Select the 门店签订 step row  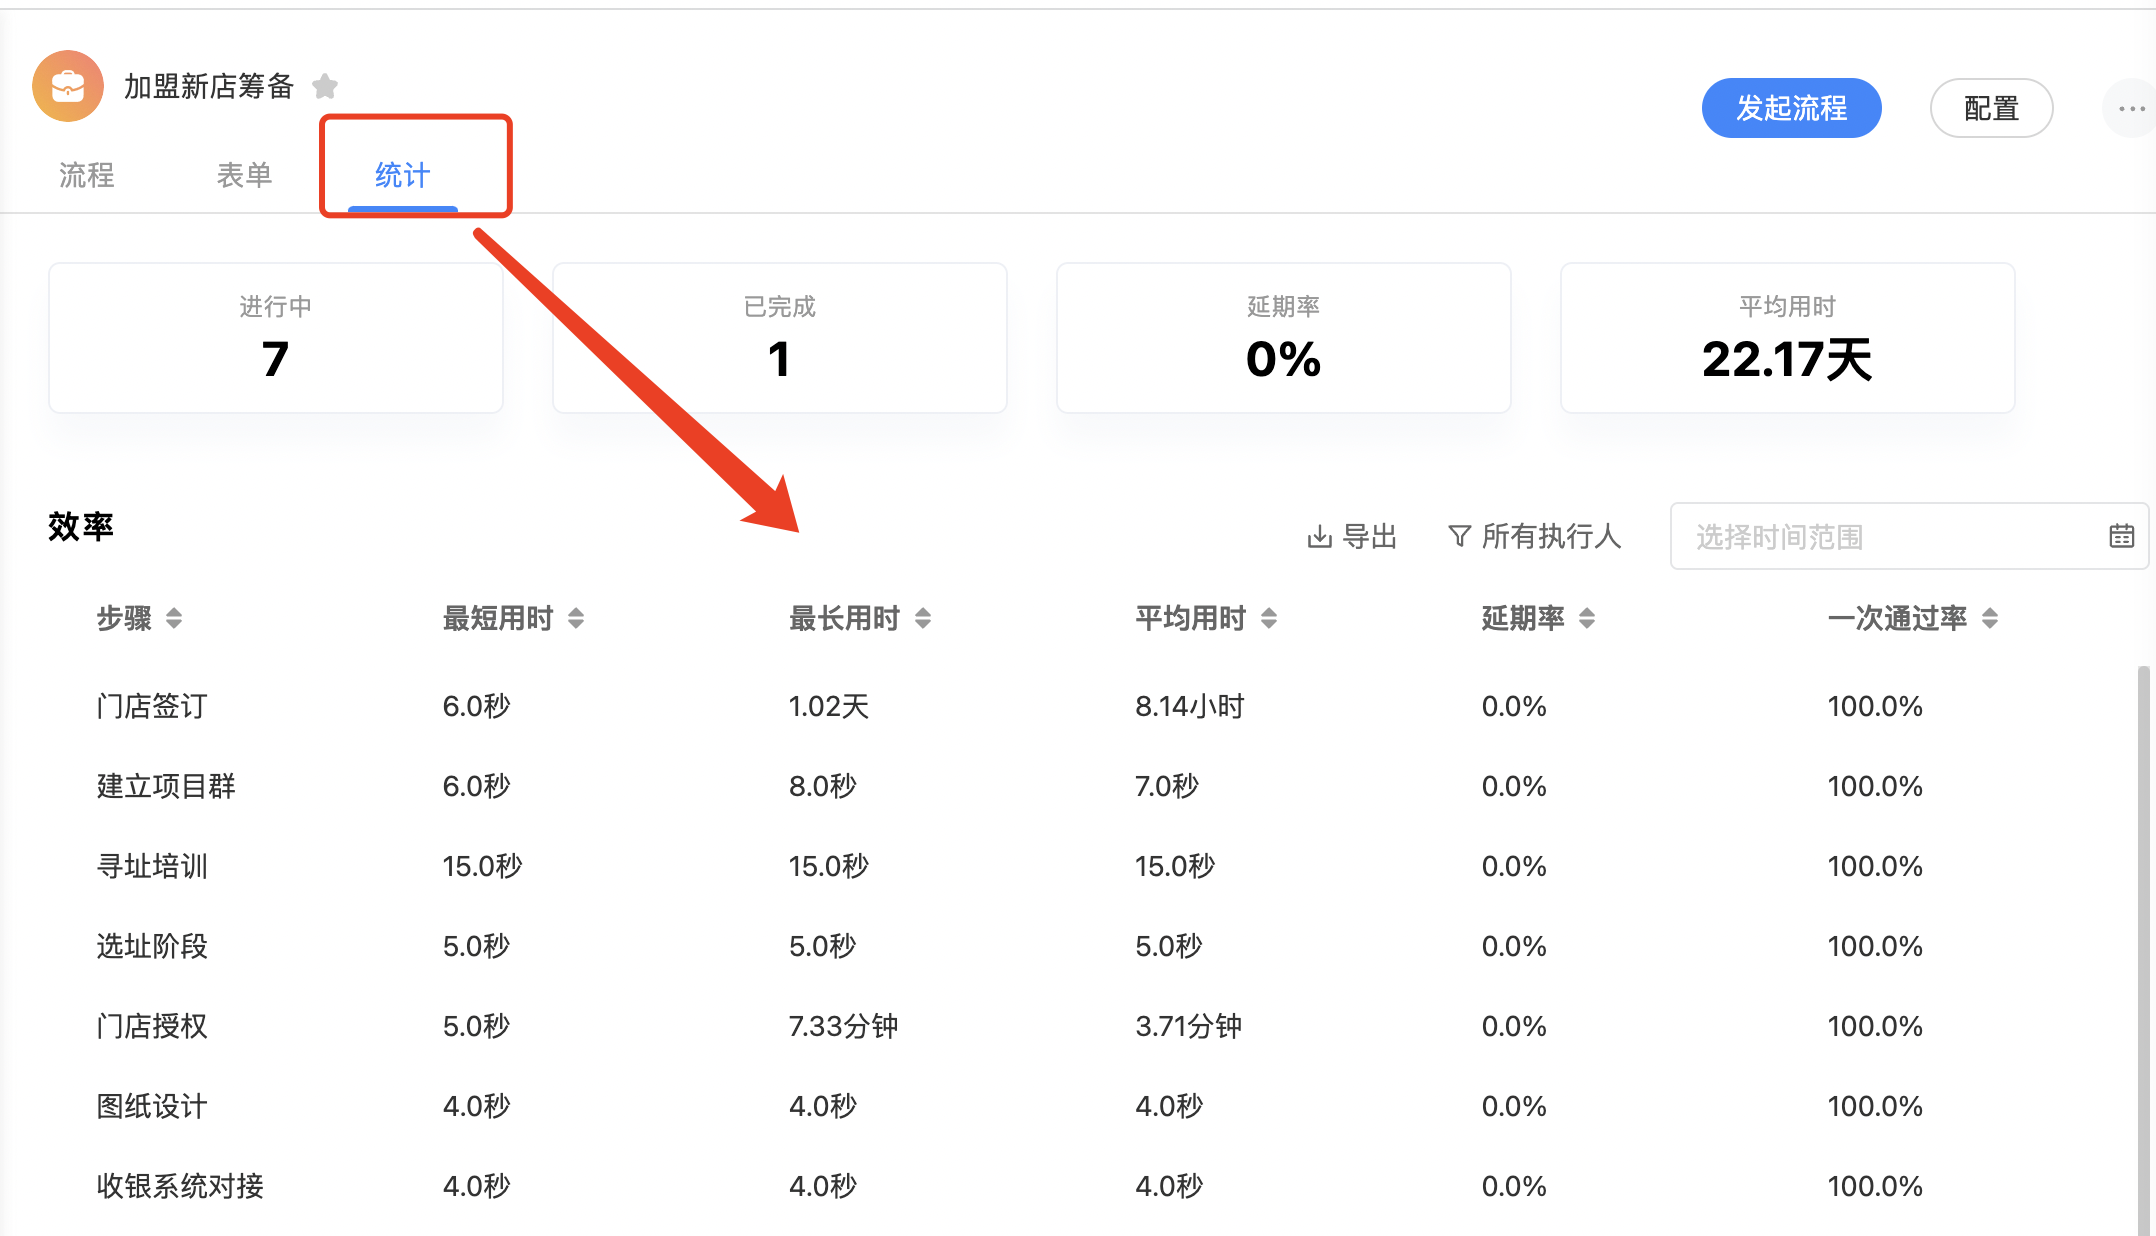[x=152, y=706]
